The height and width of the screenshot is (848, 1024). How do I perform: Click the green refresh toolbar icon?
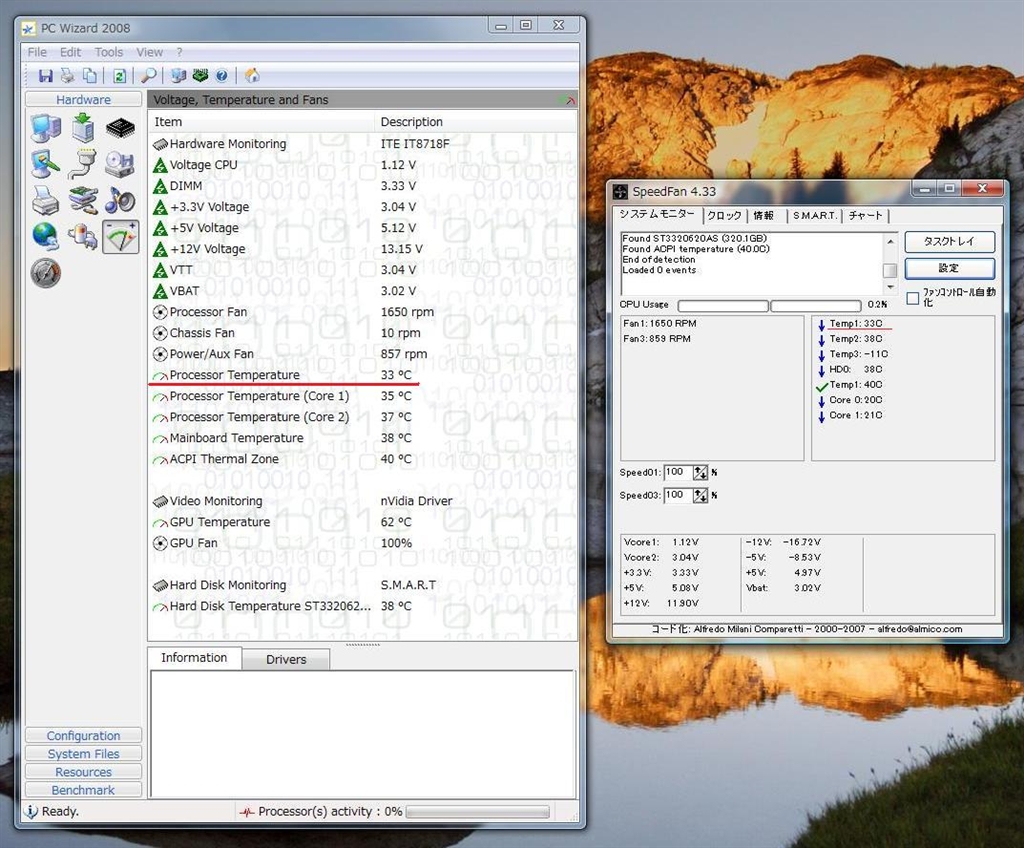[119, 76]
